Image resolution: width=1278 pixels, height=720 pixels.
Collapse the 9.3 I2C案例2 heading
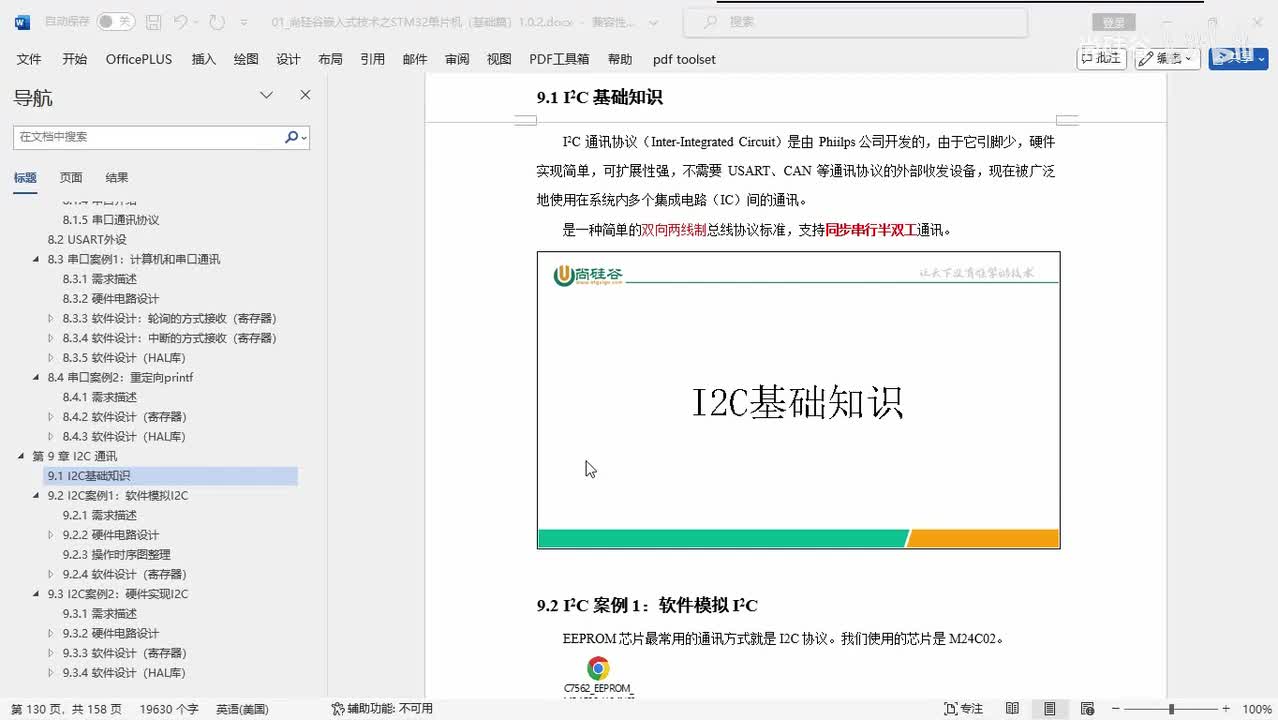(x=37, y=594)
